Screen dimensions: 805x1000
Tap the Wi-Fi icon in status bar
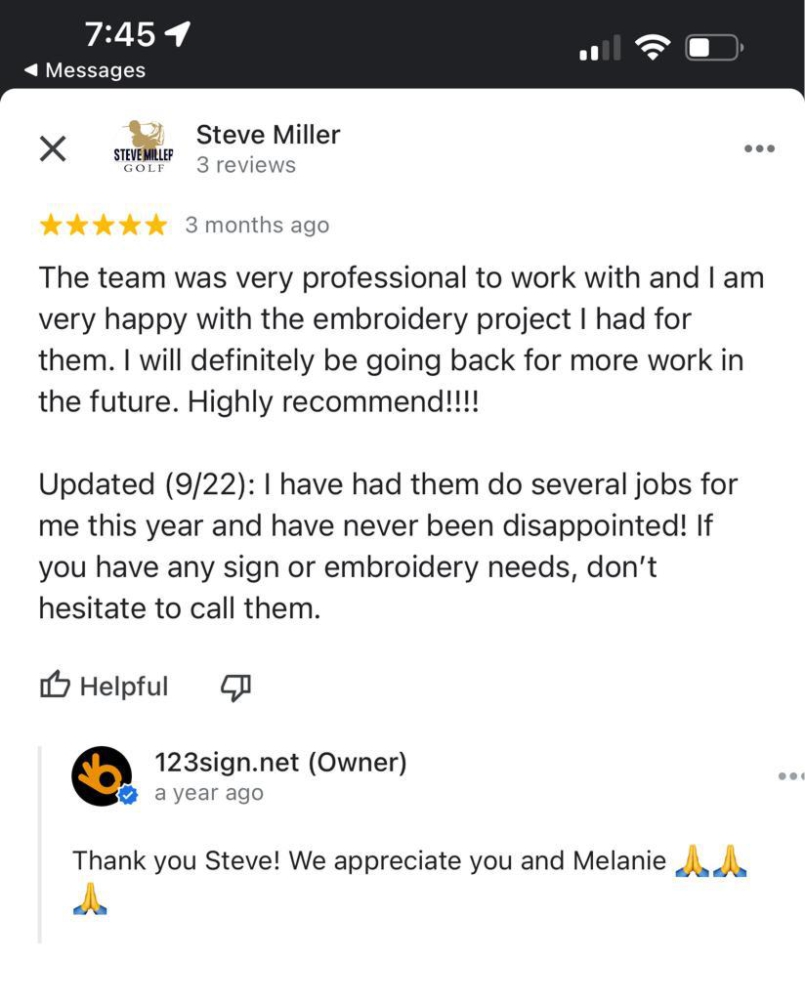[653, 47]
